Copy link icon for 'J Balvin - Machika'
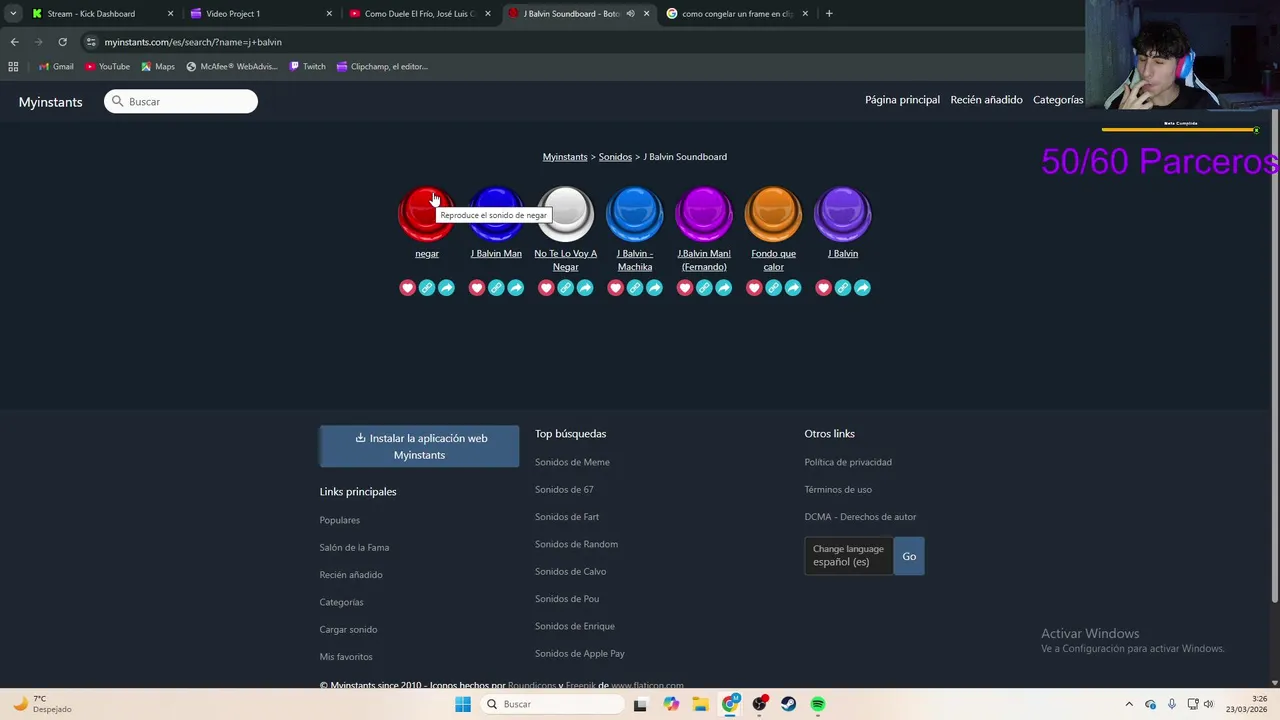The height and width of the screenshot is (720, 1280). 635,288
